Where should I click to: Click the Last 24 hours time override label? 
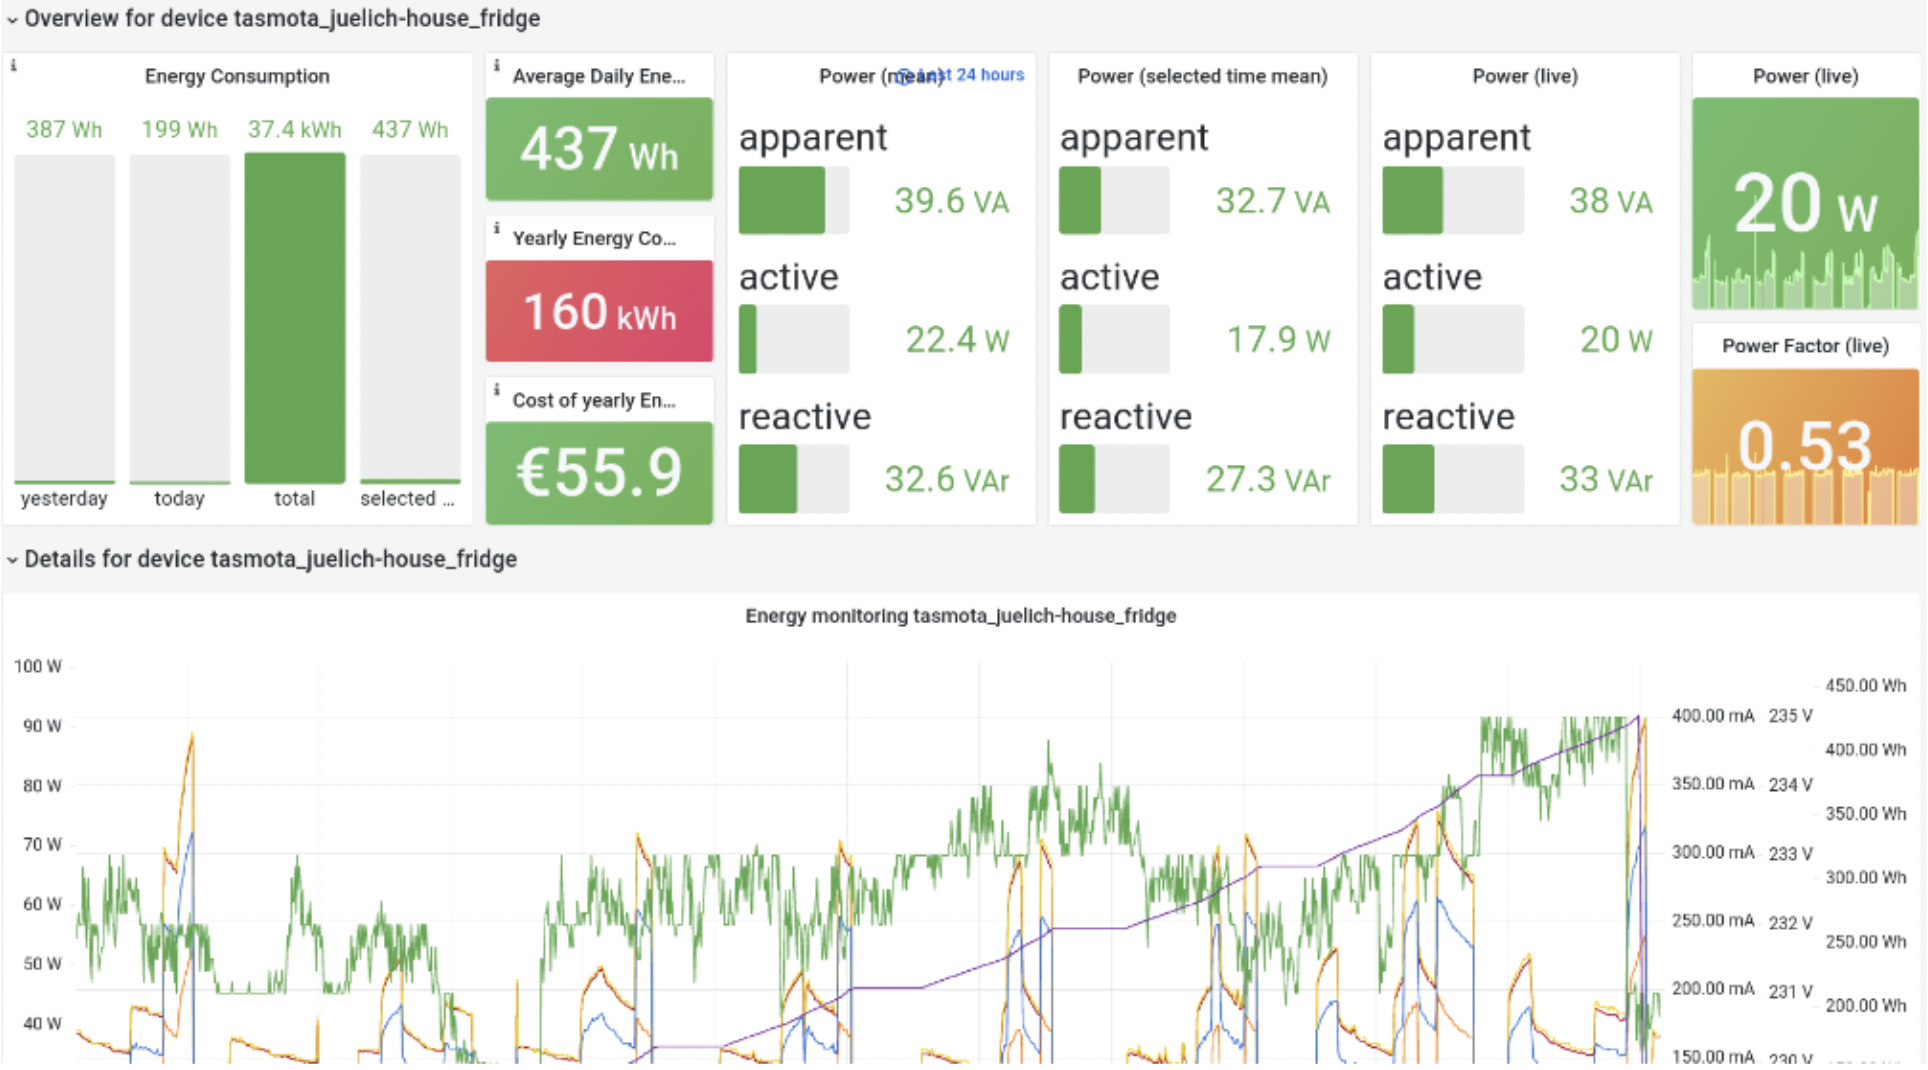(x=962, y=75)
